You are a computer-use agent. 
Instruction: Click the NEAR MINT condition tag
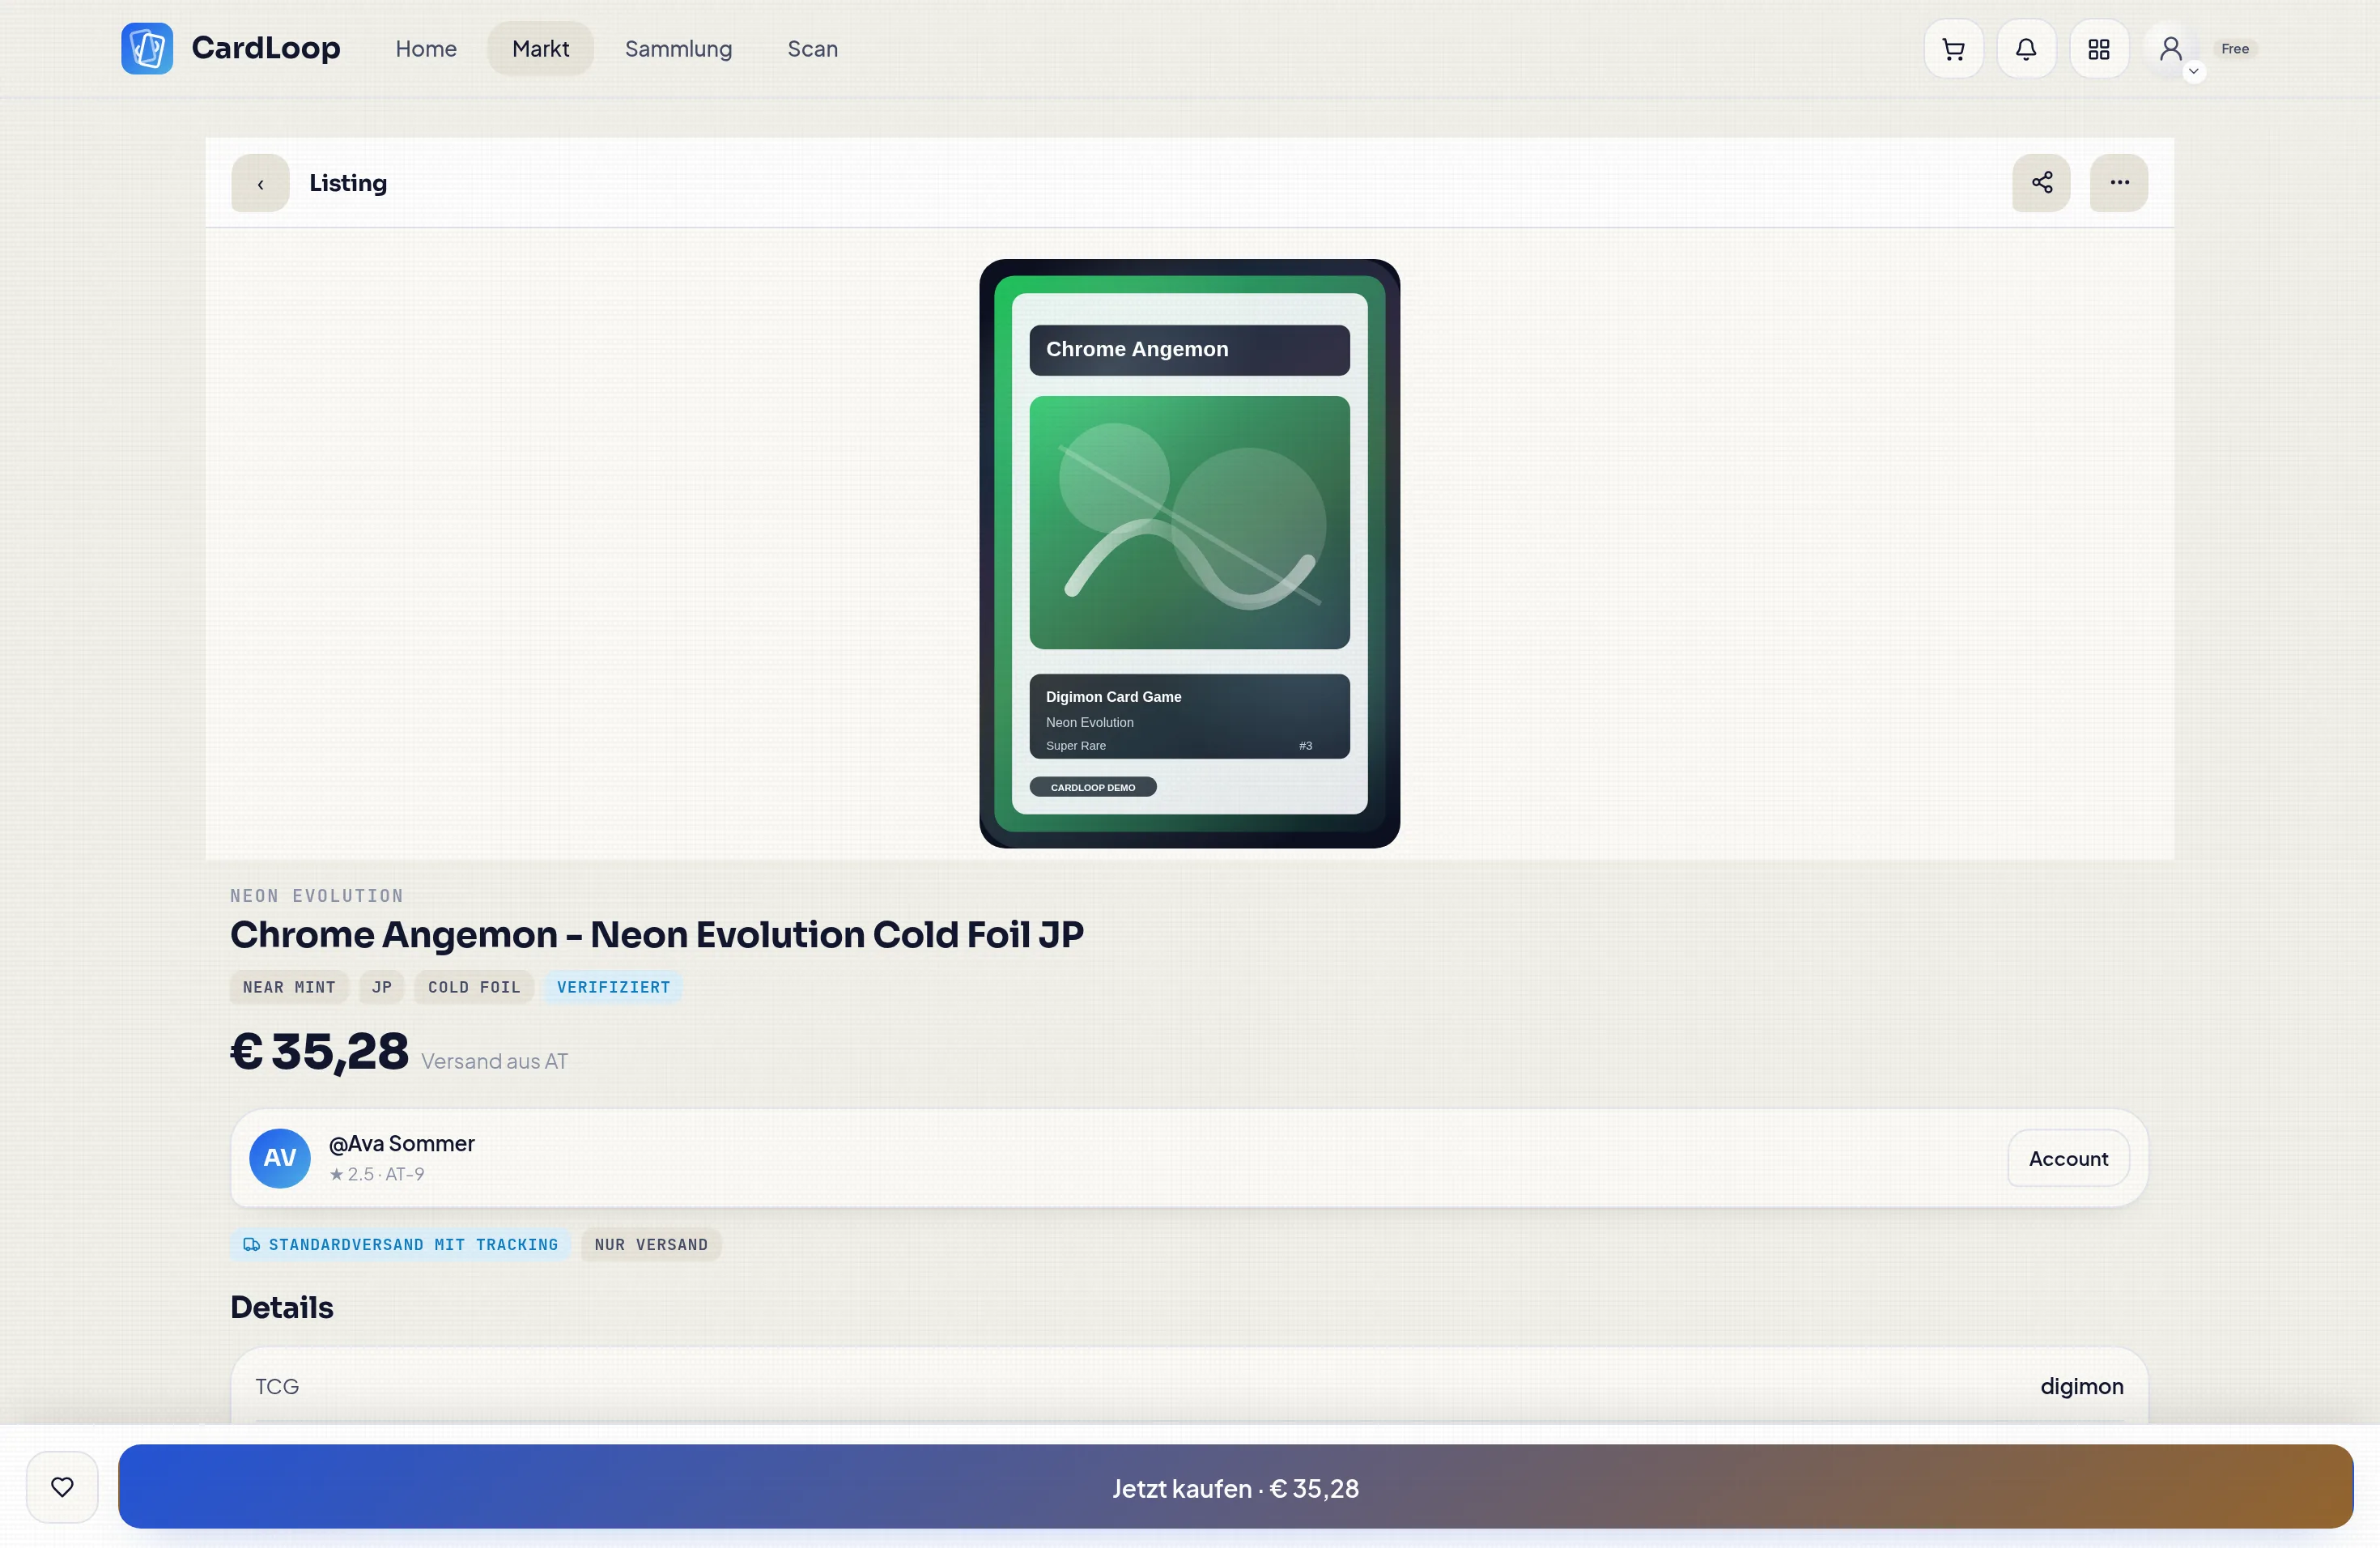coord(289,987)
